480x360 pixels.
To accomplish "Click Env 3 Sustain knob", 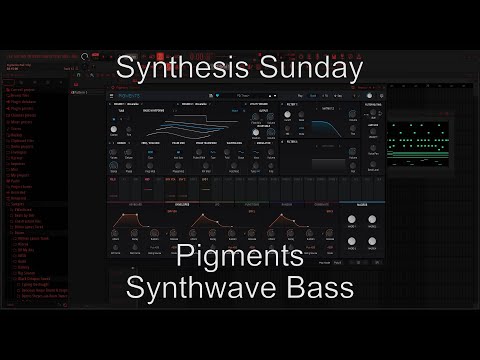I will 310,233.
